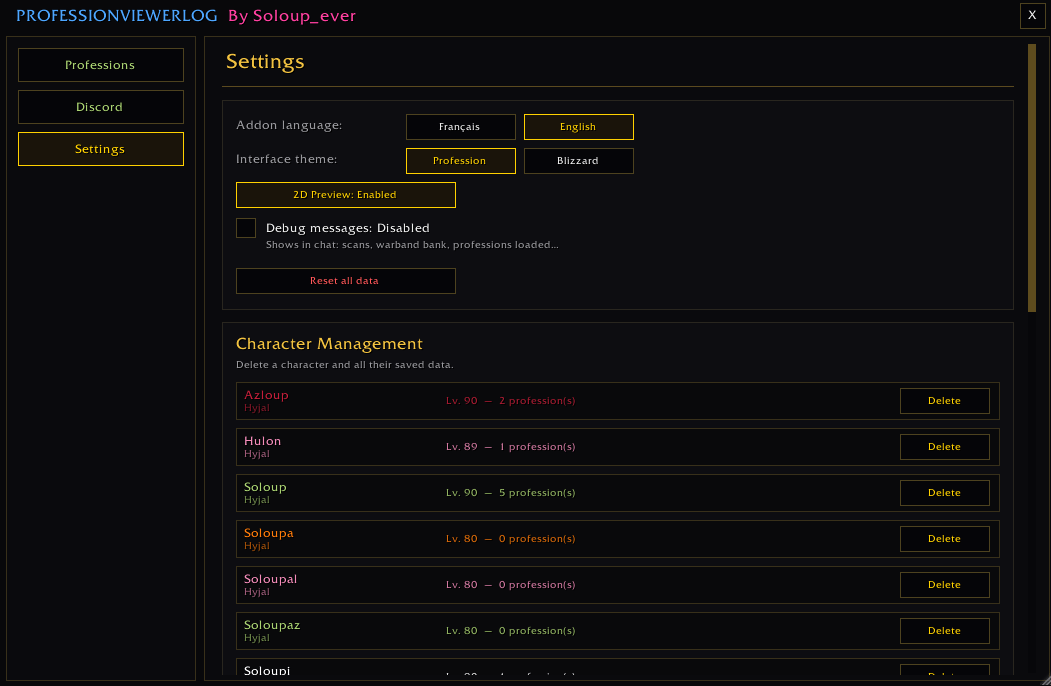Delete the Soloupal character

click(944, 585)
